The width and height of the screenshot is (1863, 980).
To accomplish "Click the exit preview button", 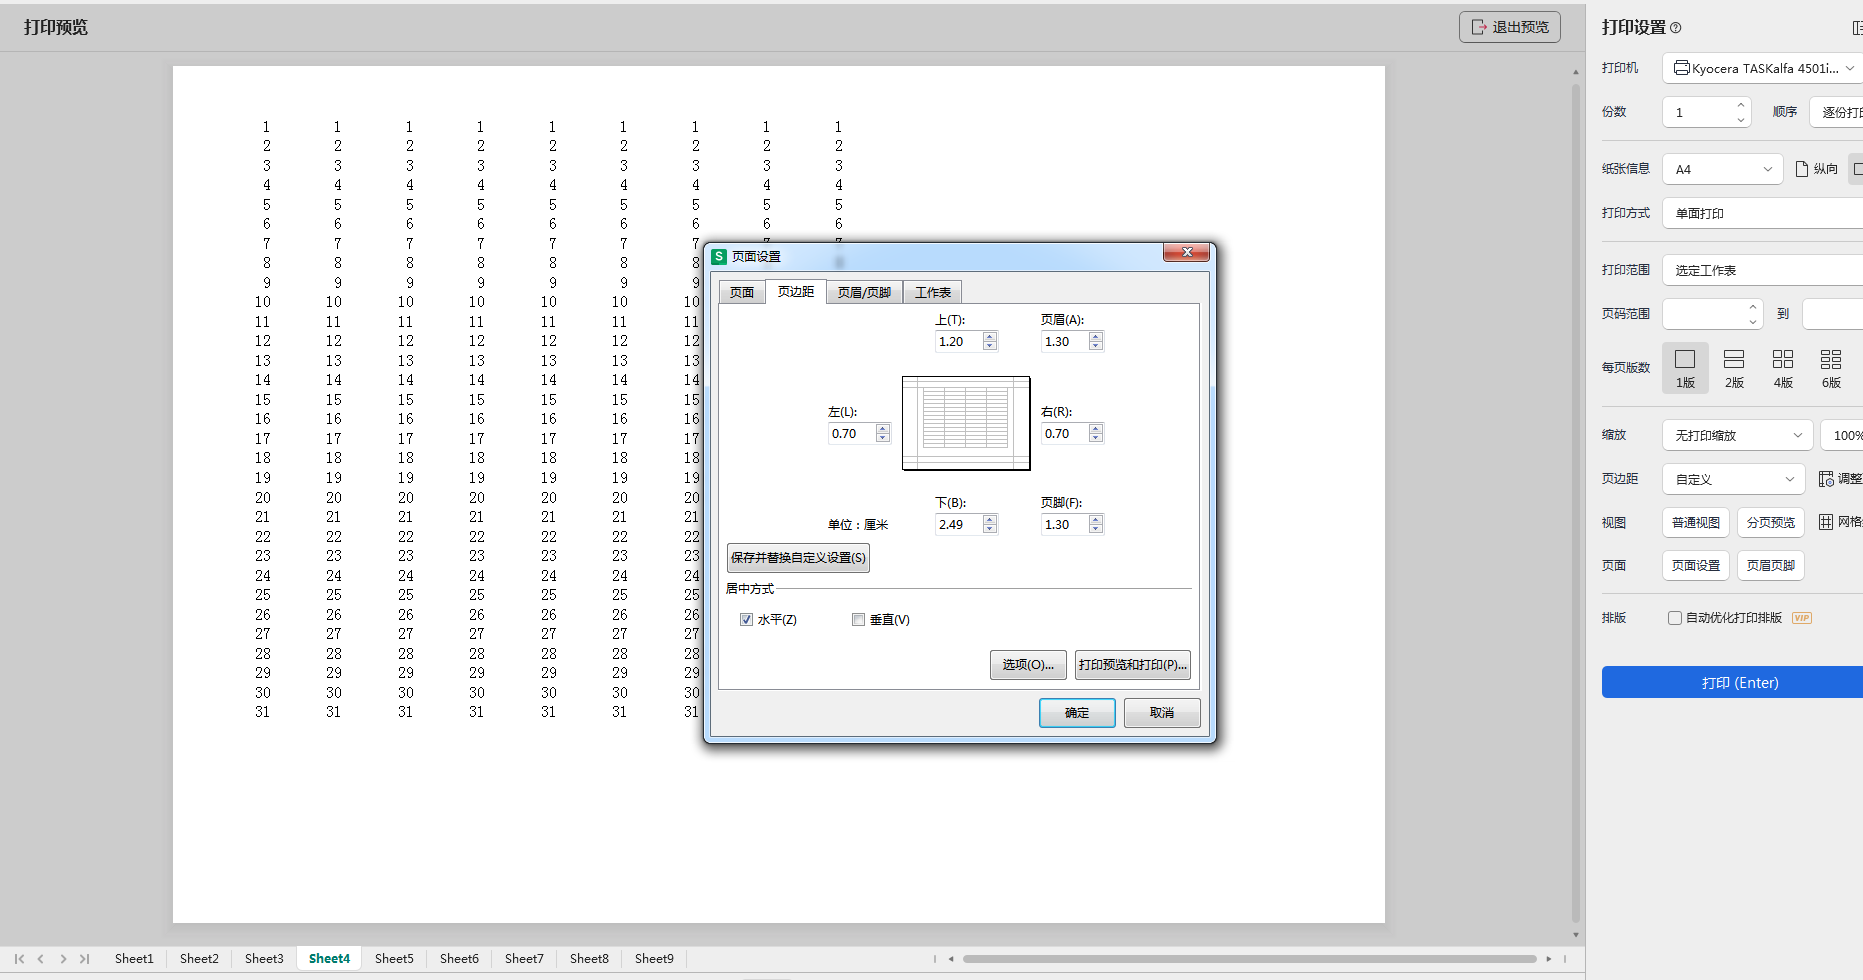I will [1509, 27].
